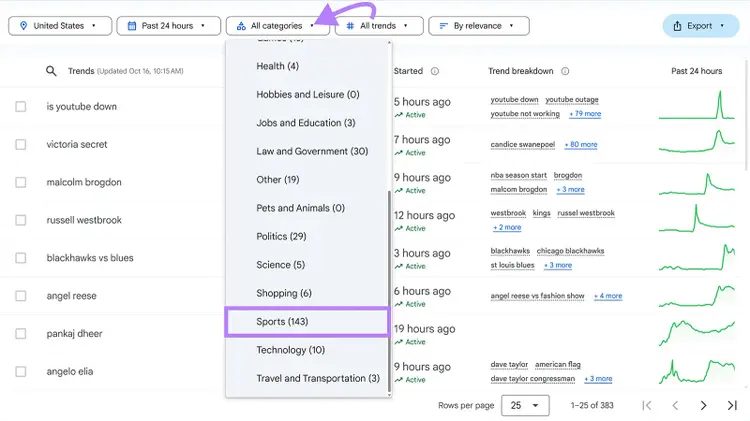Screen dimensions: 750x421
Task: Select Politics (29) category
Action: click(281, 236)
